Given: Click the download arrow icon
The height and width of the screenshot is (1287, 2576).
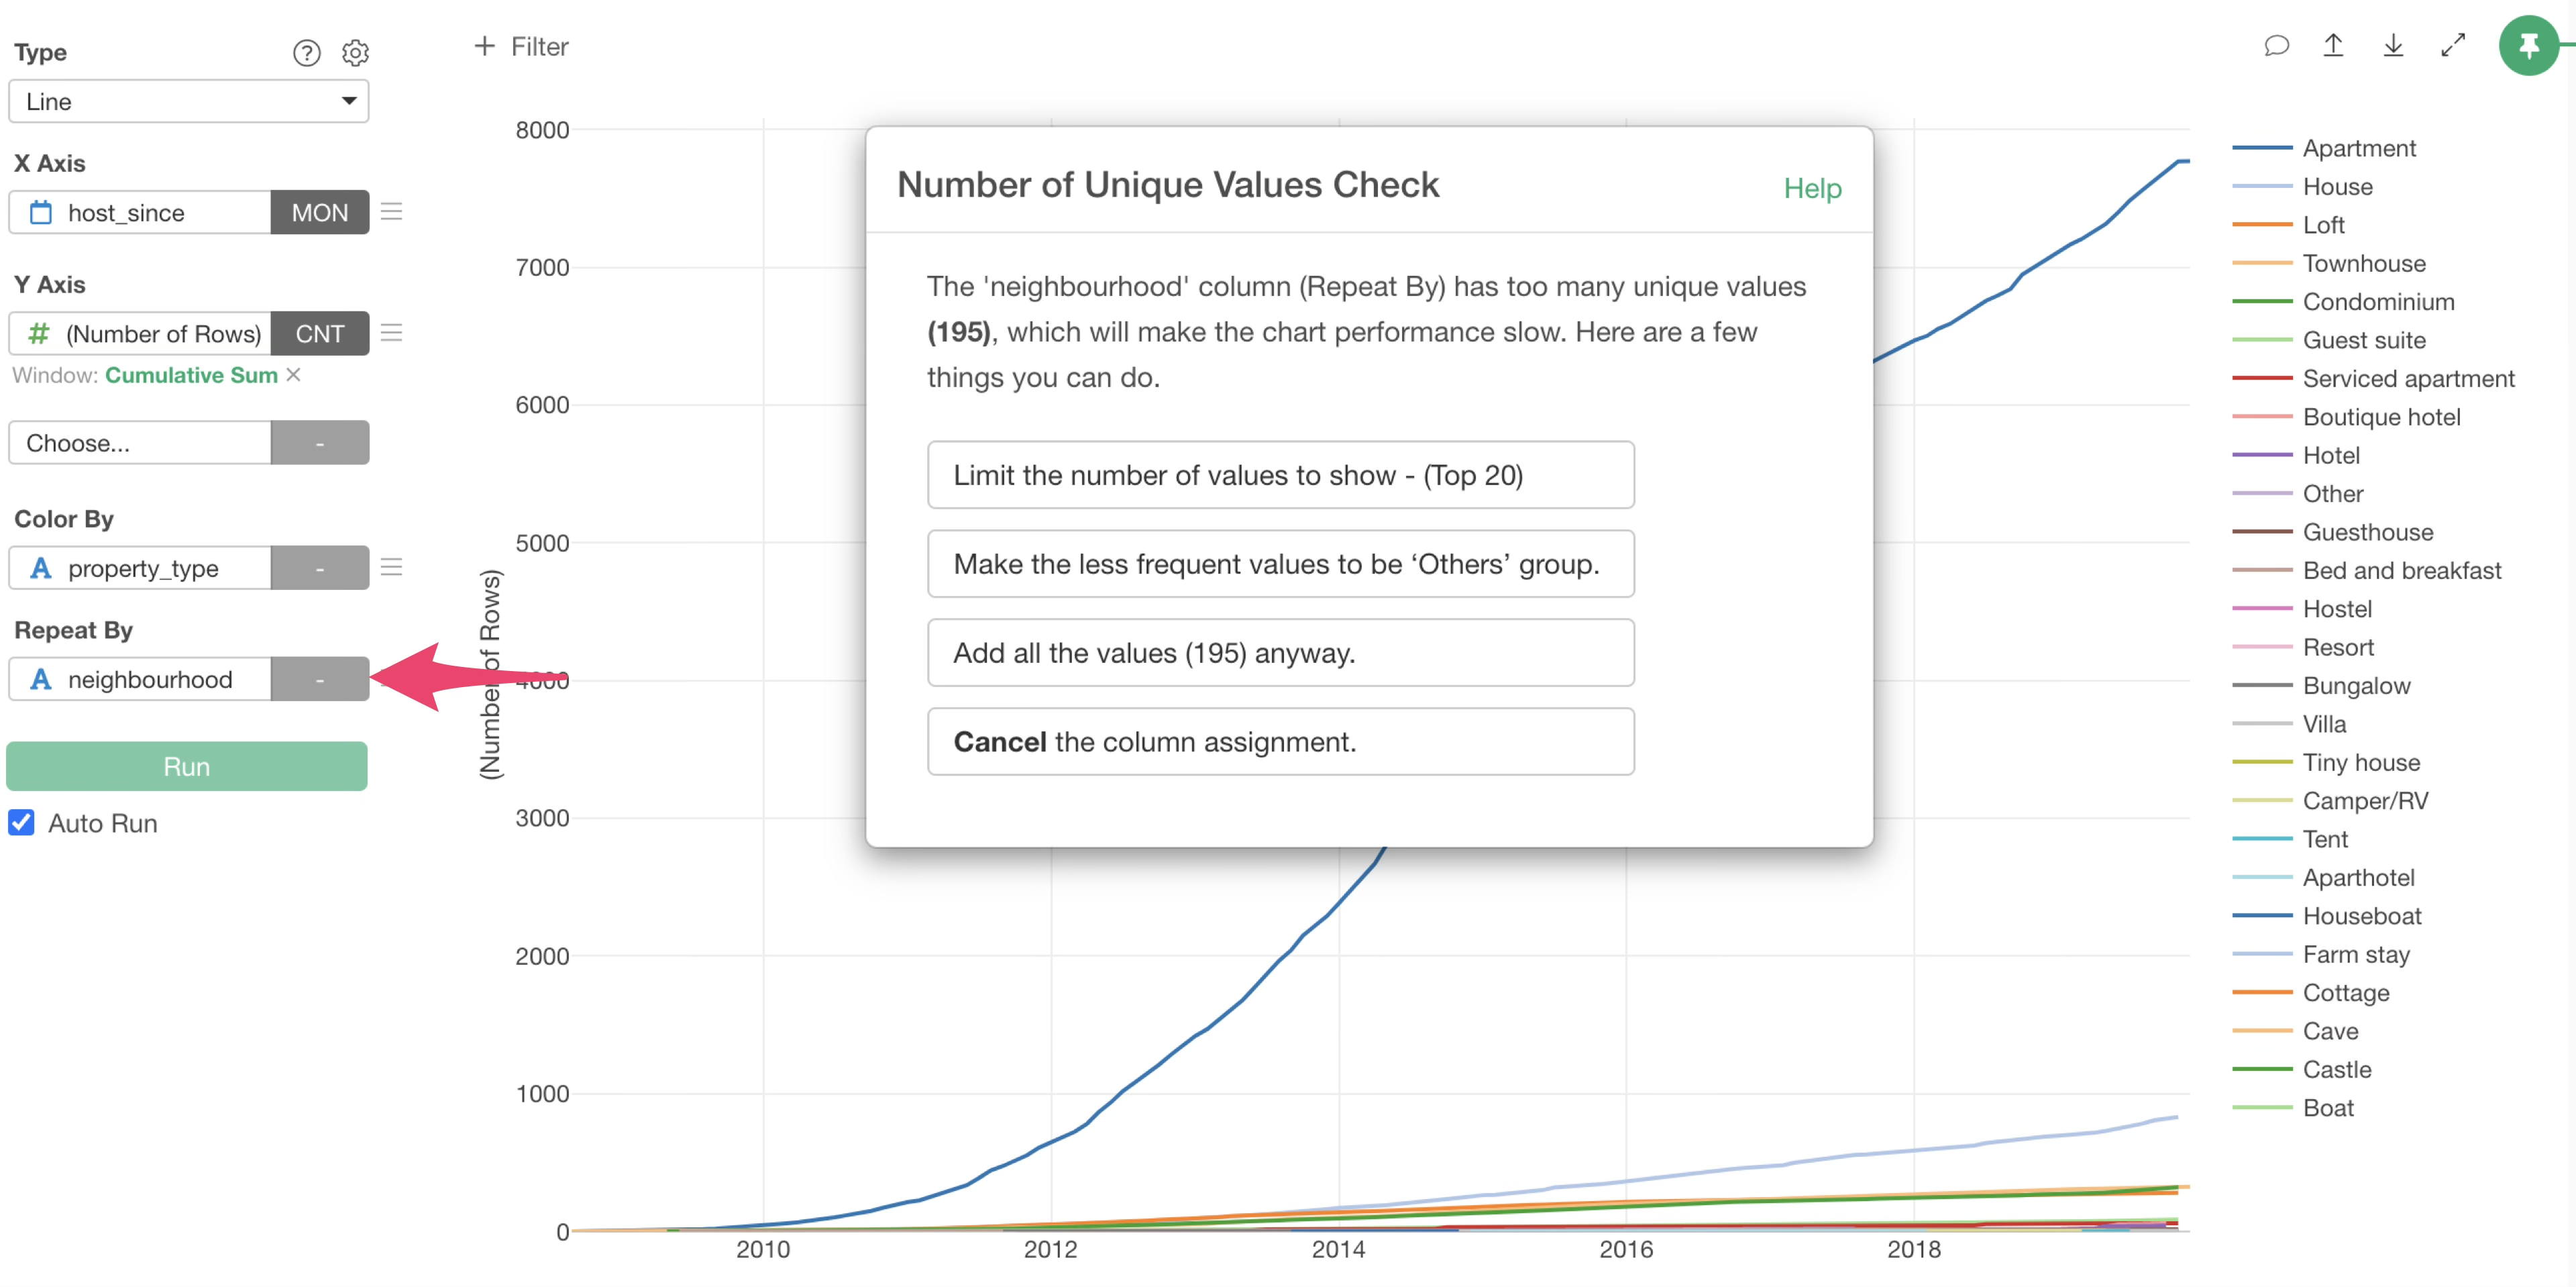Looking at the screenshot, I should coord(2393,46).
